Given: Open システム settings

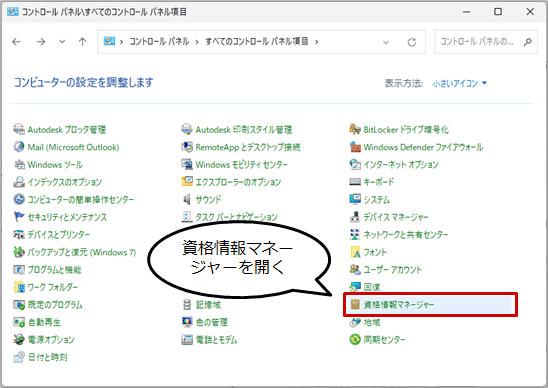Looking at the screenshot, I should tap(370, 199).
